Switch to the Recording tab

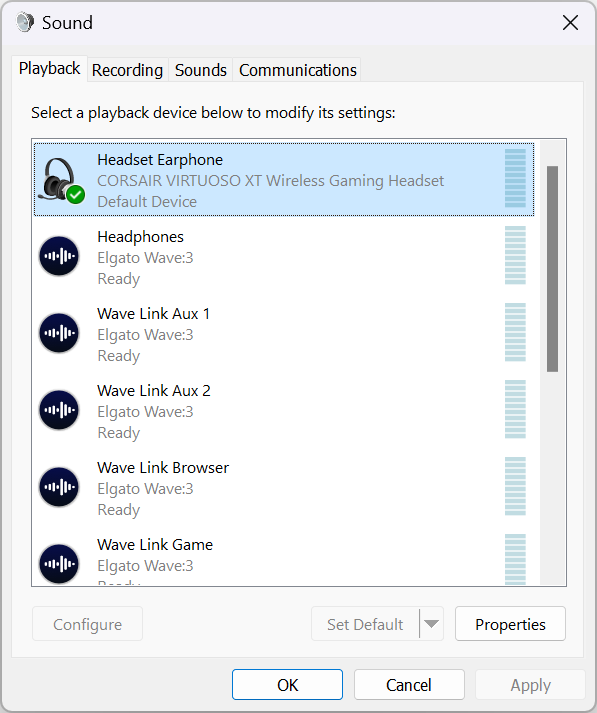[127, 70]
